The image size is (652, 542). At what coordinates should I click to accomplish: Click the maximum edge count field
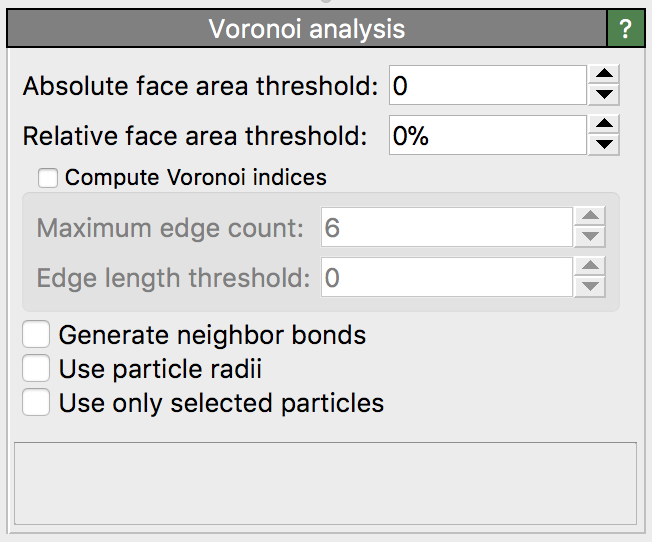click(446, 227)
